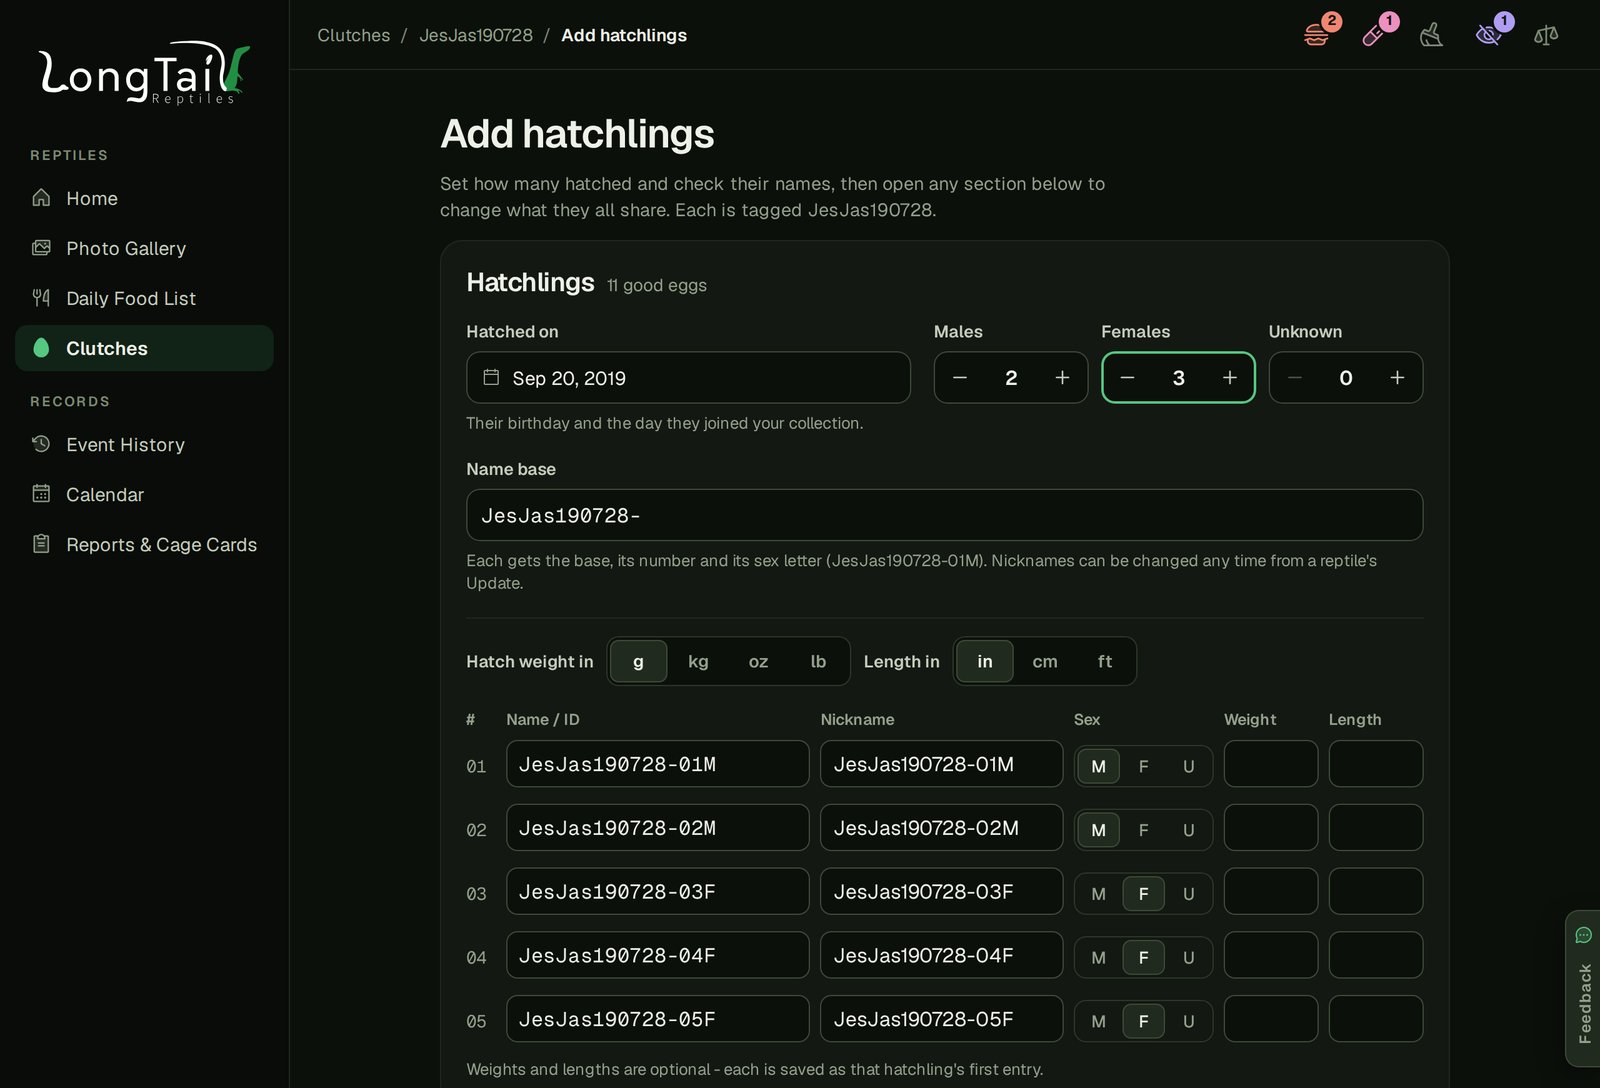Click the Name base input field
1600x1088 pixels.
pos(944,515)
